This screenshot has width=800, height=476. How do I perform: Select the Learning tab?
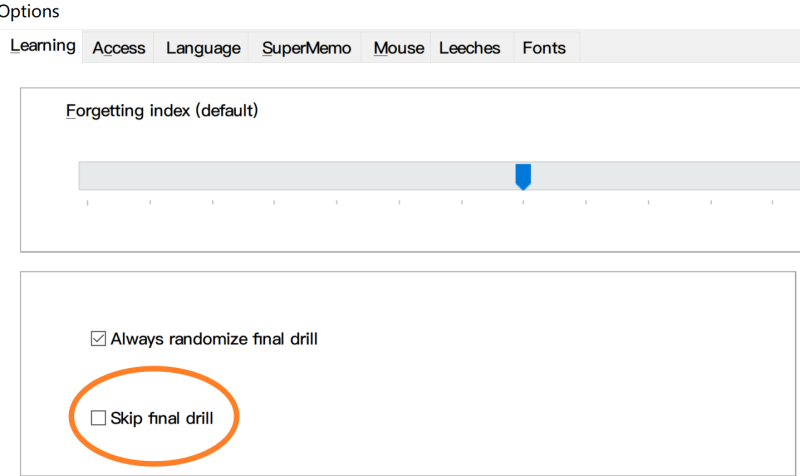point(43,46)
